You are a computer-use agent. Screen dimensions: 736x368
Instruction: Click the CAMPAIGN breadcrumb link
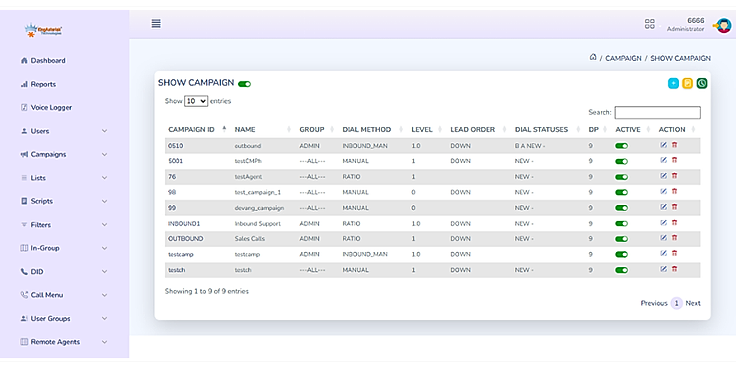pos(623,58)
